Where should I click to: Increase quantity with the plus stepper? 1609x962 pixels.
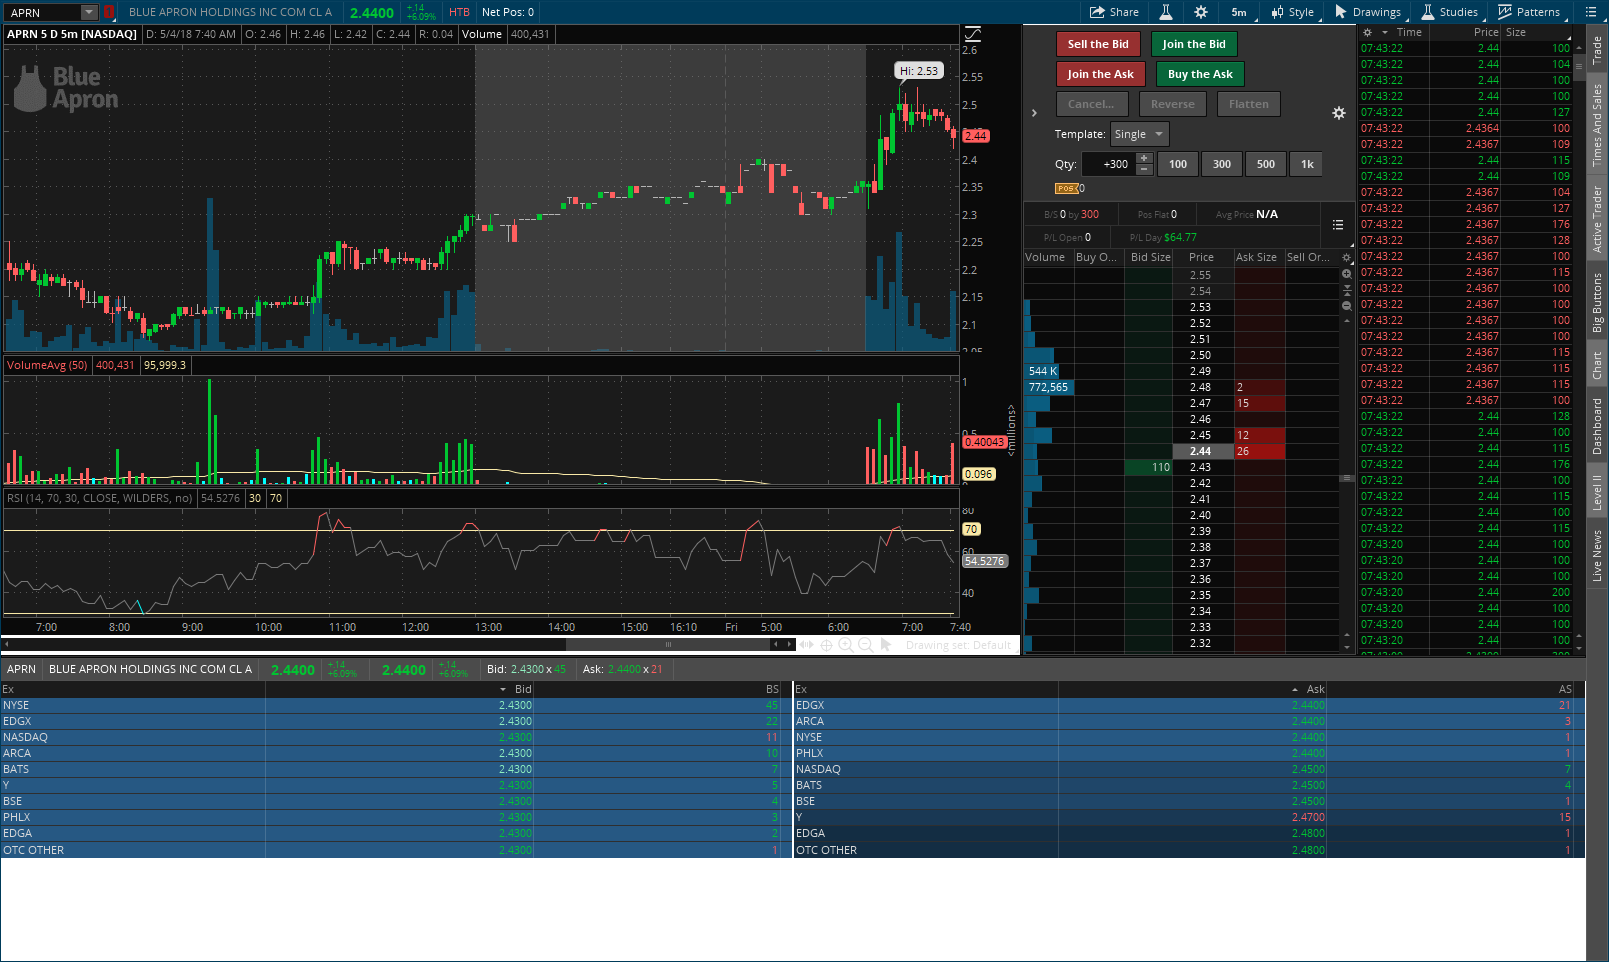click(1144, 158)
